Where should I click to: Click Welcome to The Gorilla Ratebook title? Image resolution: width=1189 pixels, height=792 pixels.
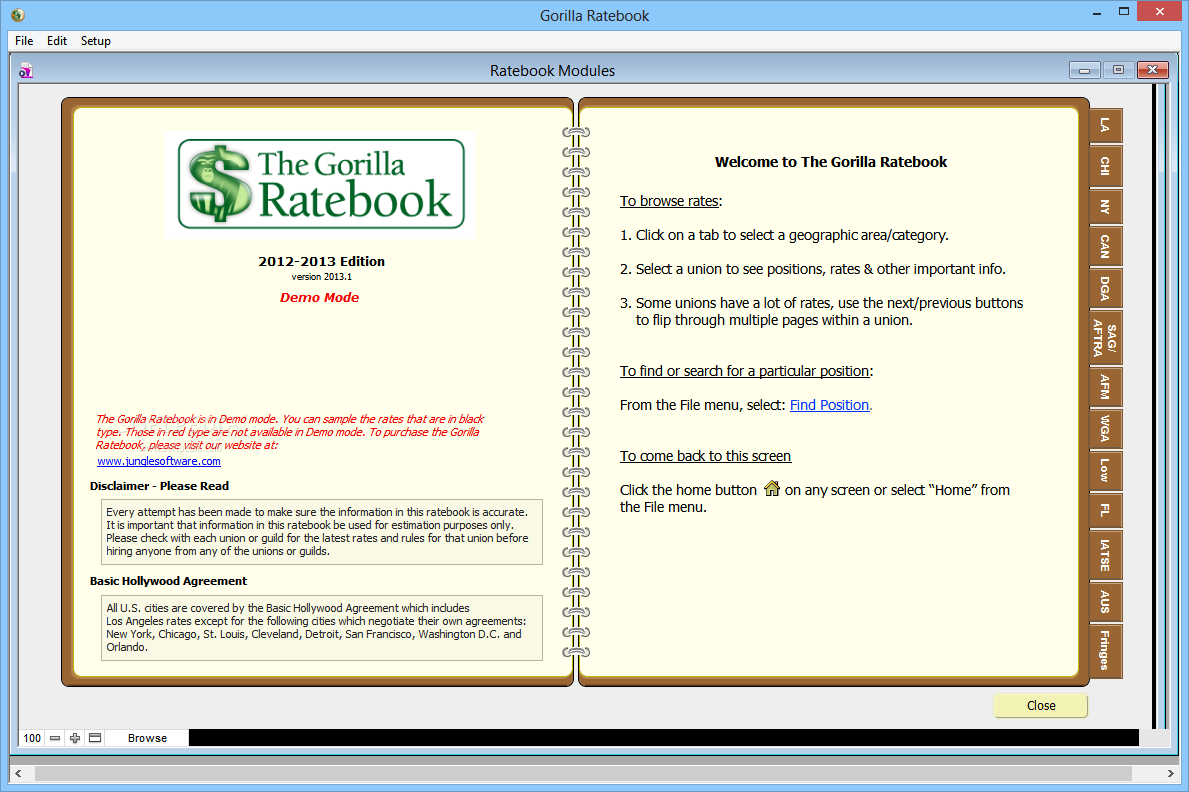[x=831, y=162]
